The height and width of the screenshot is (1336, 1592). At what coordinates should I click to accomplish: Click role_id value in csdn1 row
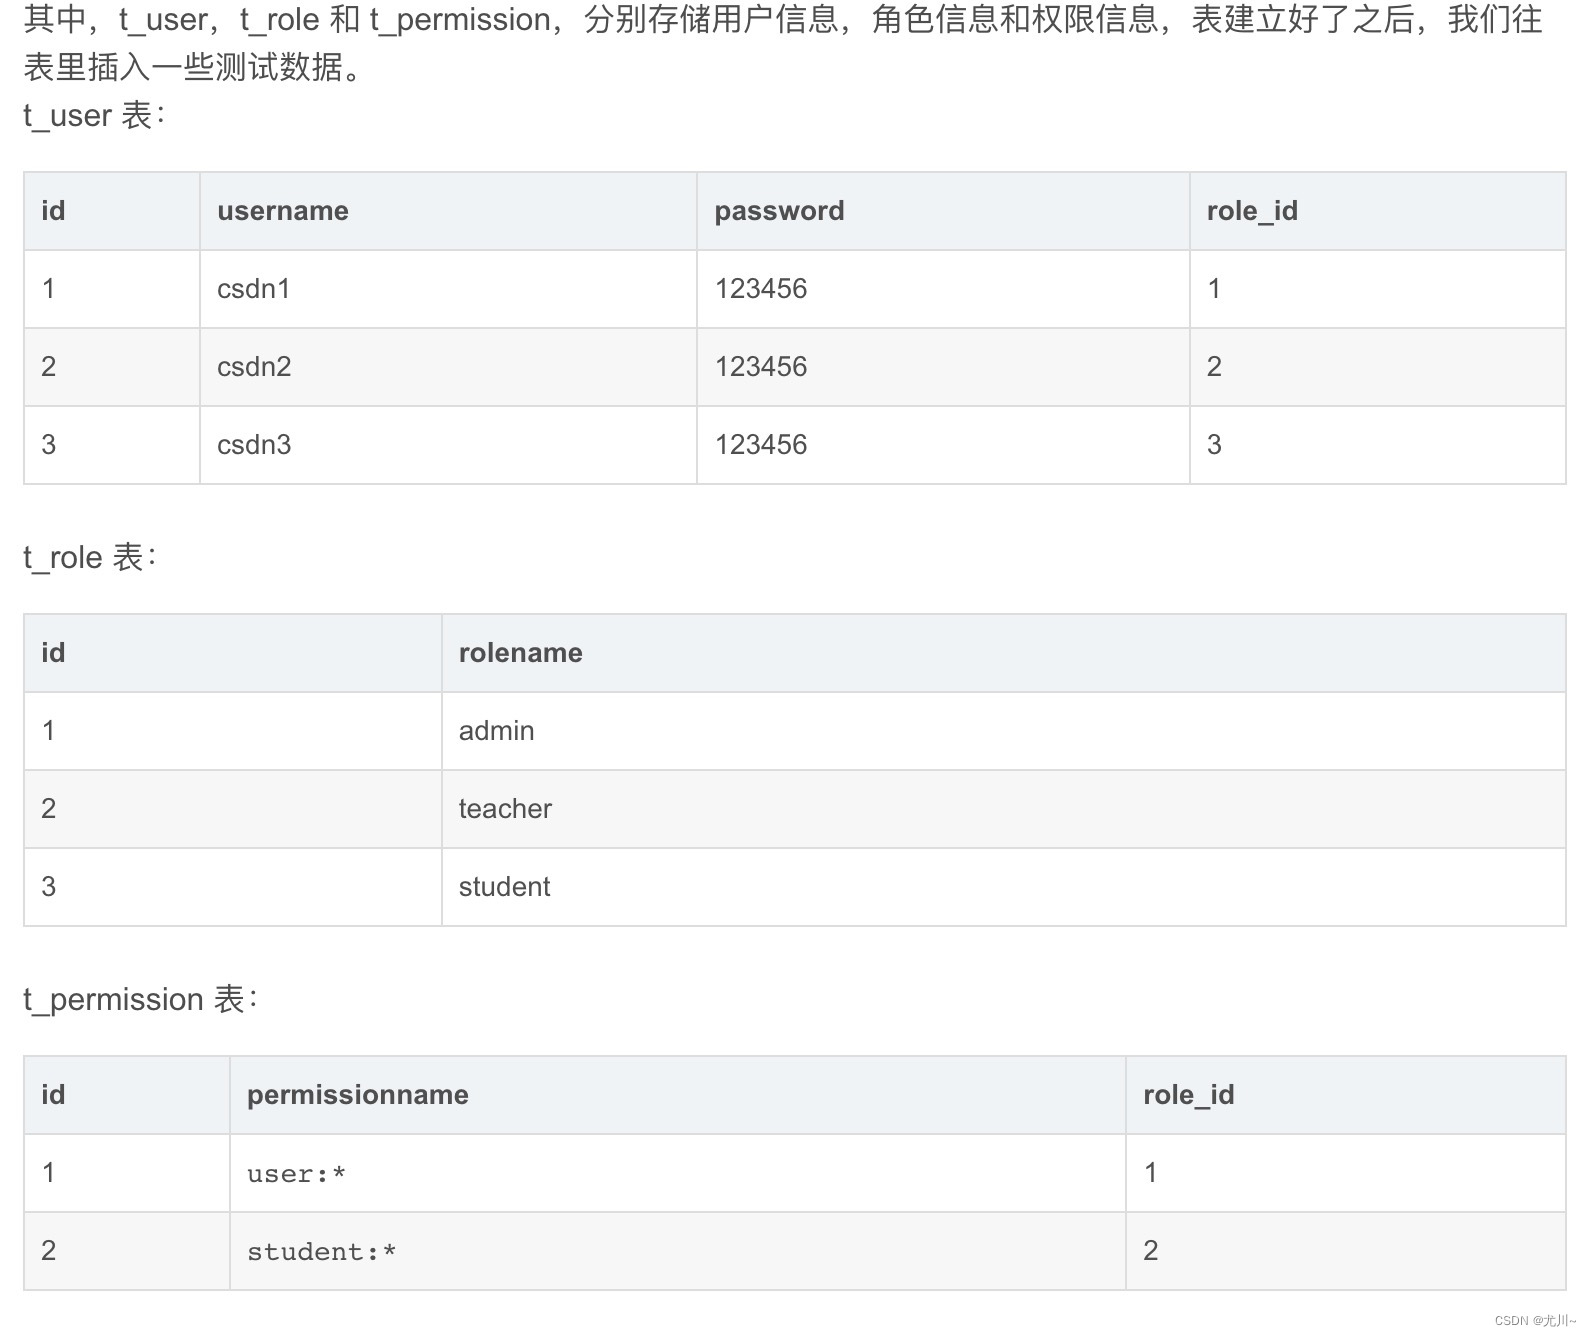pyautogui.click(x=1377, y=289)
